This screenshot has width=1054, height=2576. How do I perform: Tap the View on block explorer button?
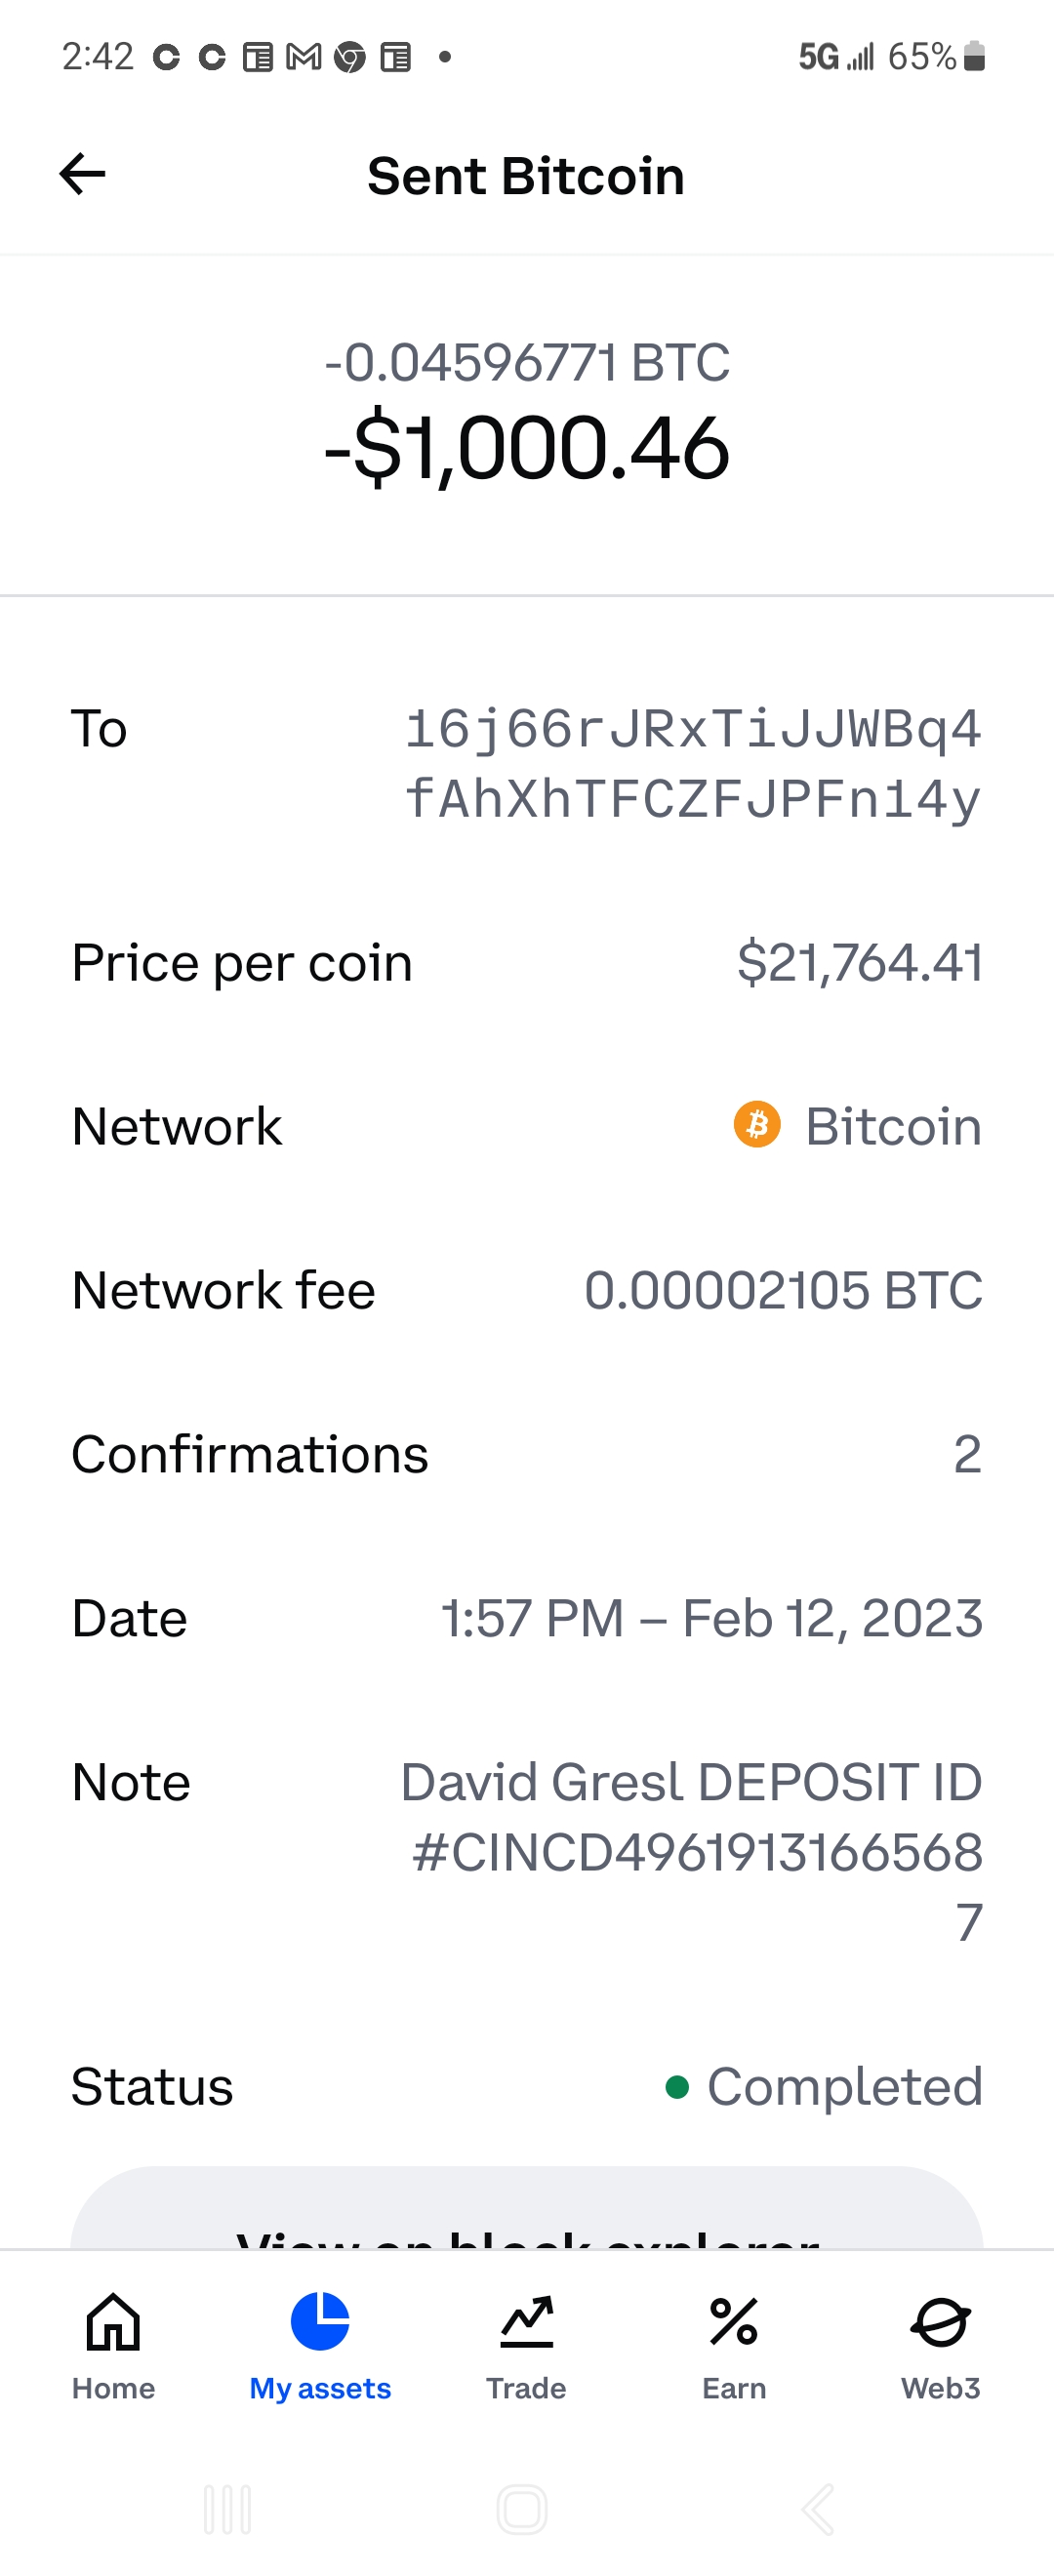[527, 2215]
